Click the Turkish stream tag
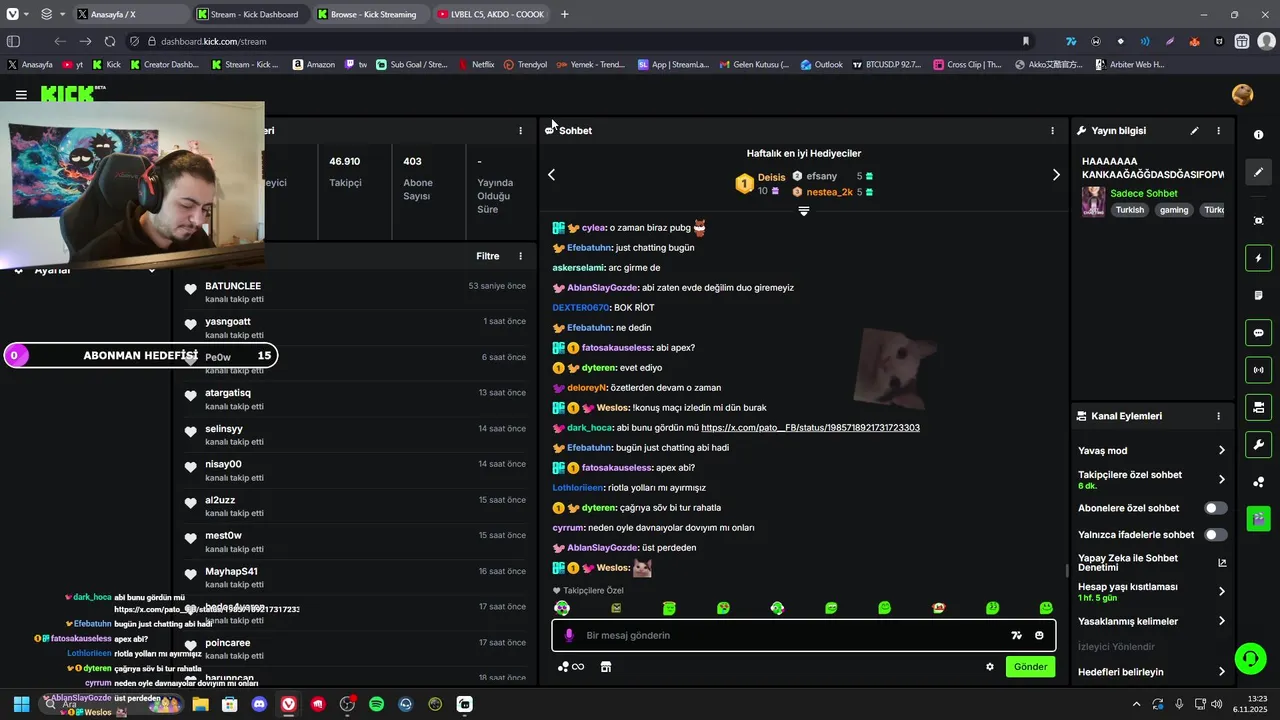 coord(1130,211)
